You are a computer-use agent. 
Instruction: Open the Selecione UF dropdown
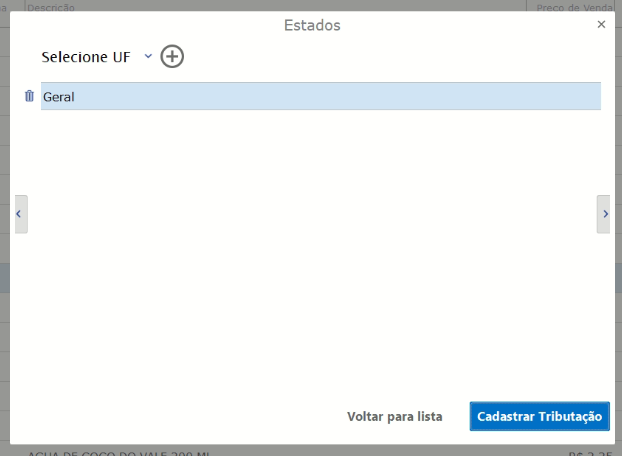(96, 57)
